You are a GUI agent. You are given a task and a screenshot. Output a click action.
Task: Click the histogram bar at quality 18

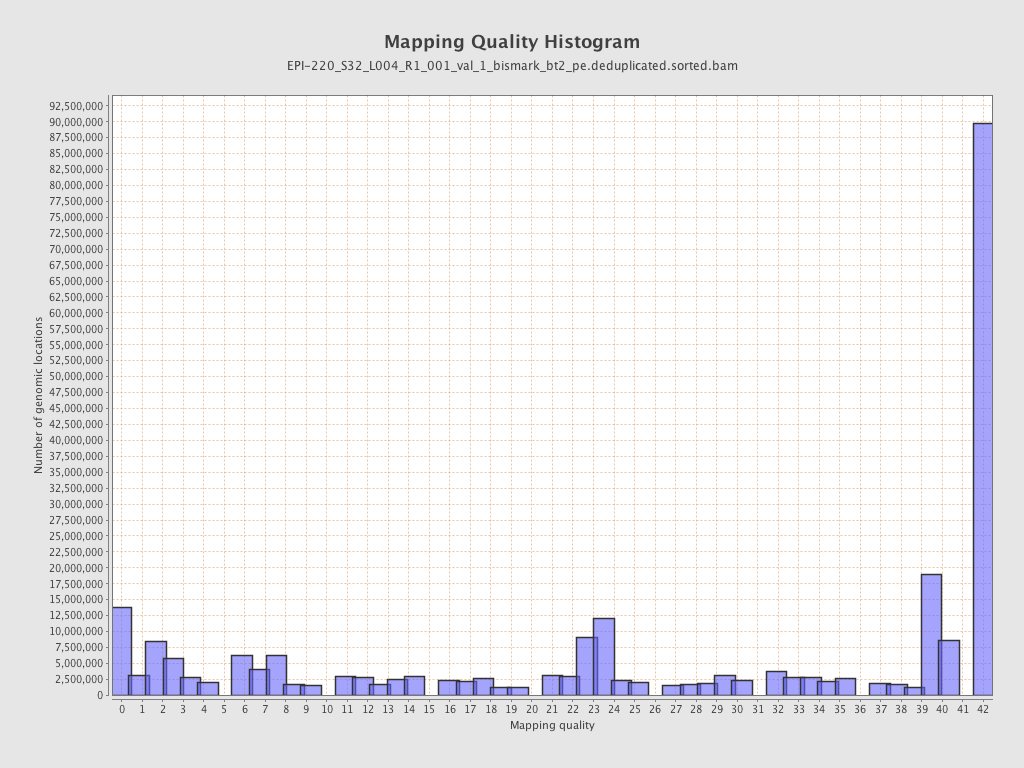coord(483,687)
